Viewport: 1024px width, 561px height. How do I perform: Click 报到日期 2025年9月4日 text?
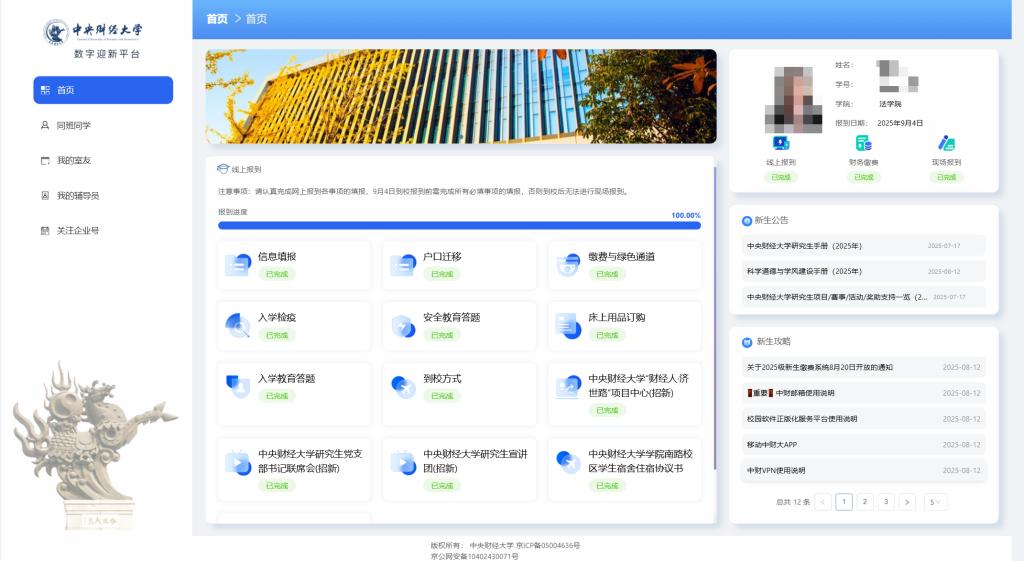[x=879, y=123]
